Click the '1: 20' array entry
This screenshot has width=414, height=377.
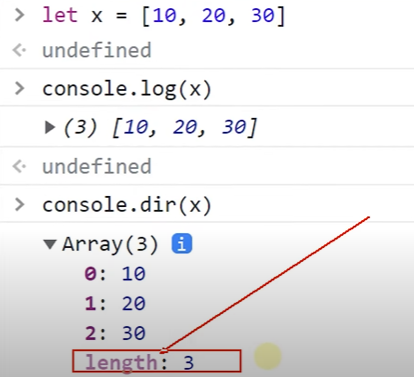pos(115,303)
